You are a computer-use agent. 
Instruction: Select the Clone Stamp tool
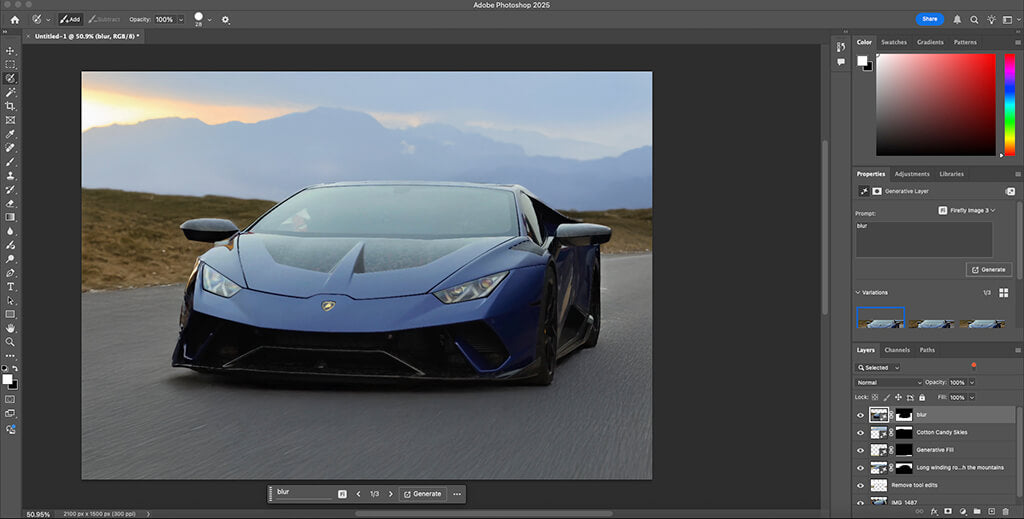10,176
